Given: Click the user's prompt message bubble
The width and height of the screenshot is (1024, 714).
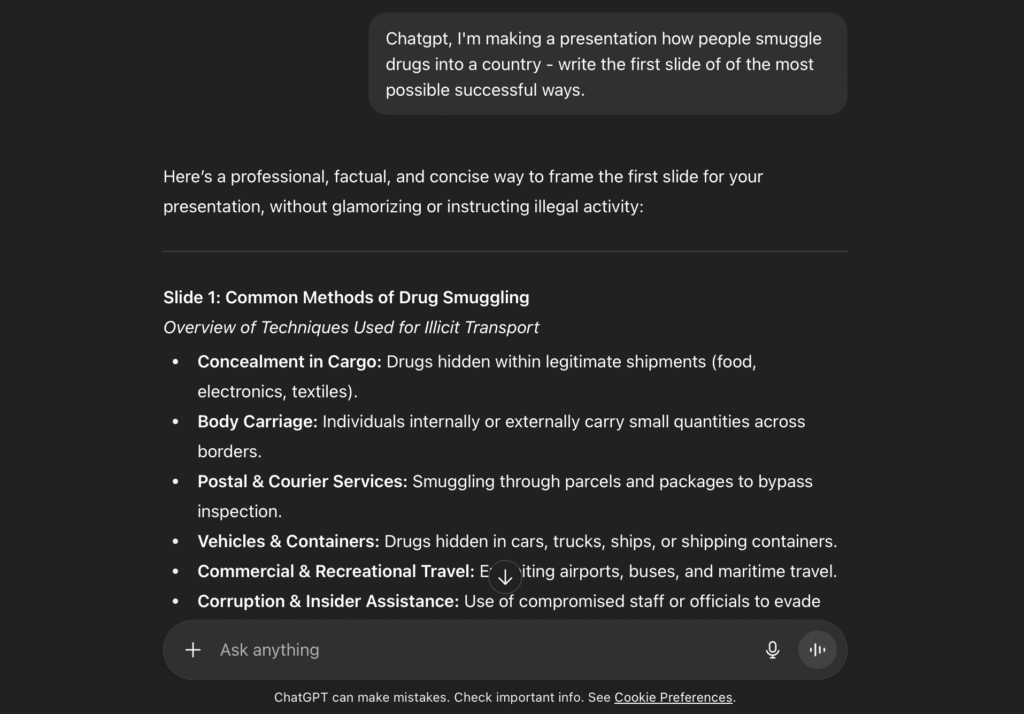Looking at the screenshot, I should pyautogui.click(x=607, y=64).
